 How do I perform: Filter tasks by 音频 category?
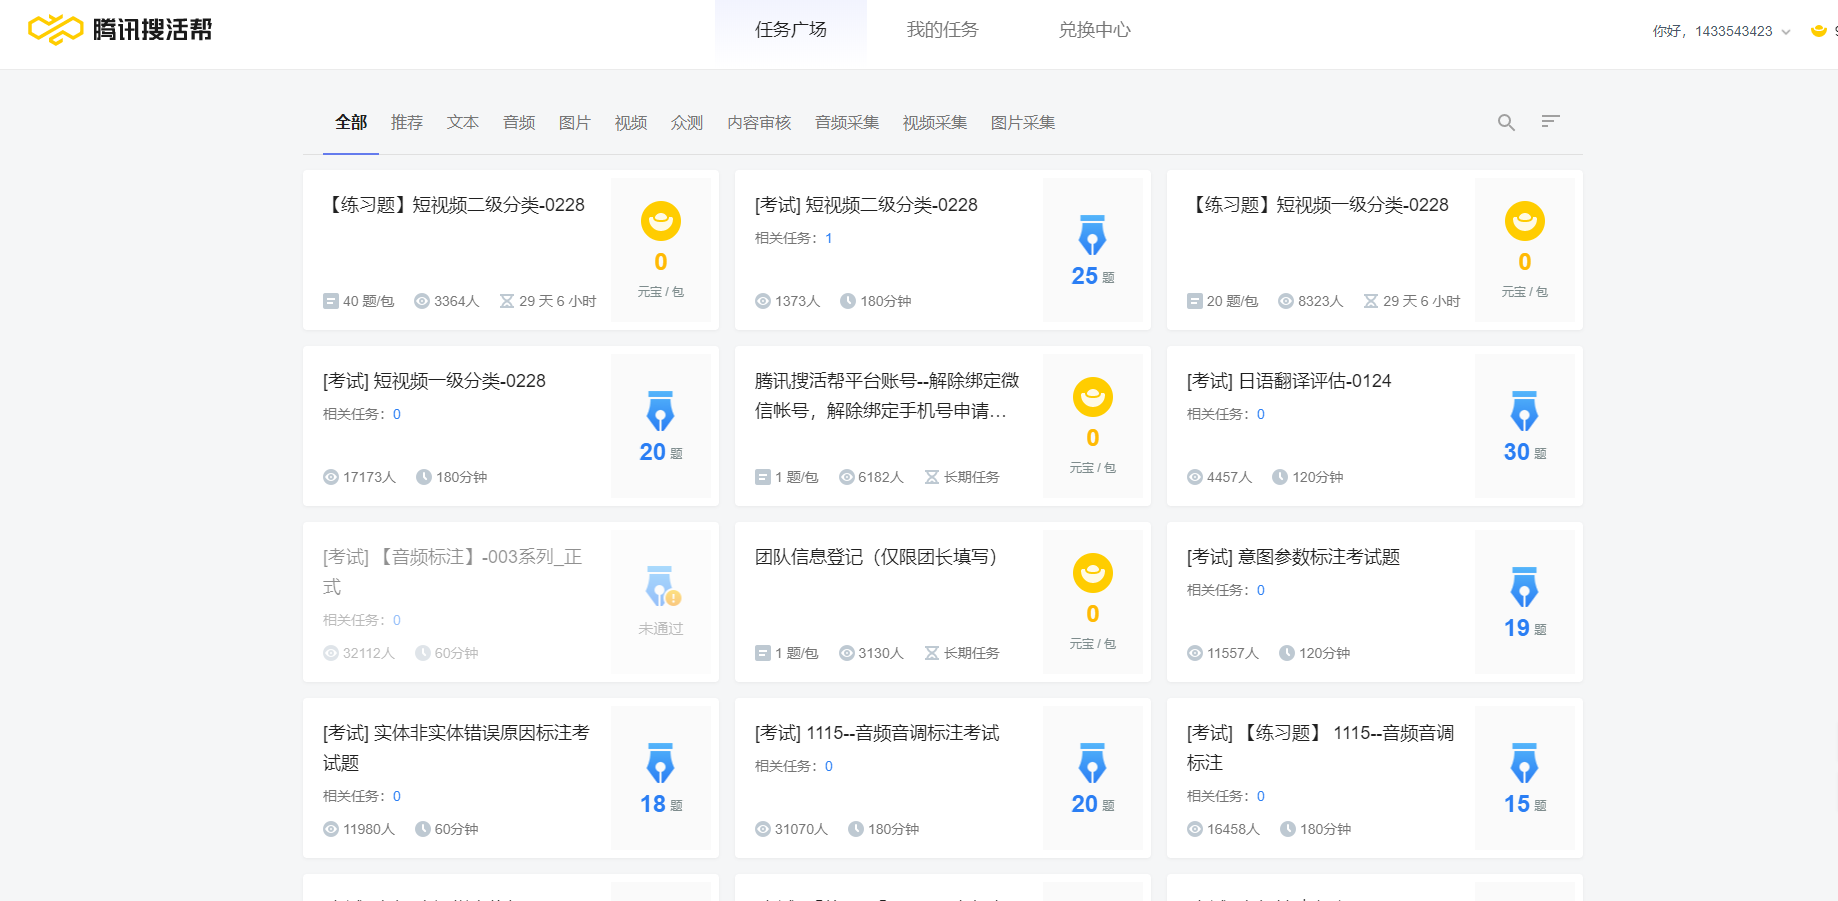pos(519,122)
